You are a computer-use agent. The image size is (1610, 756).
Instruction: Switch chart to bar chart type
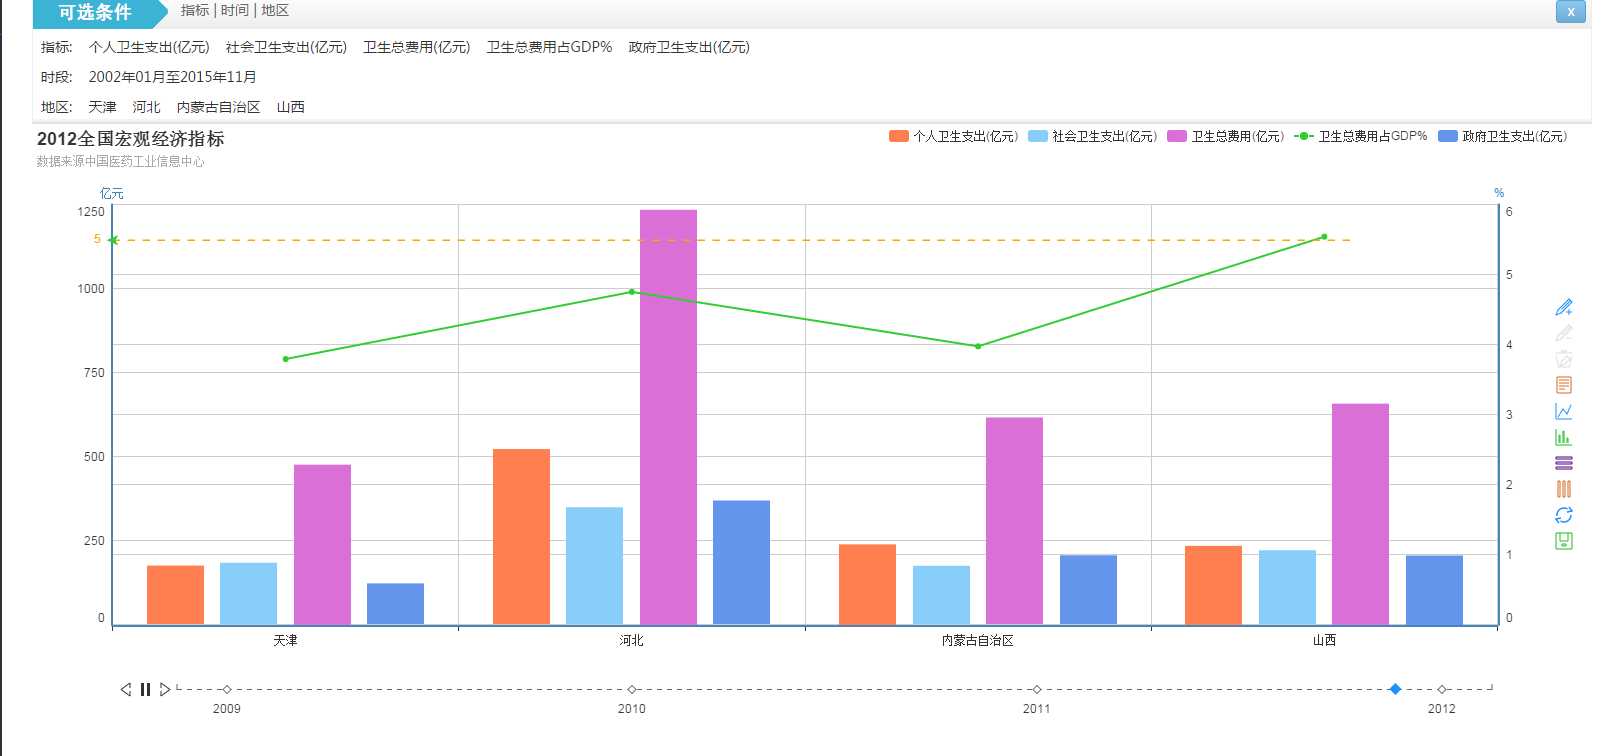click(x=1564, y=437)
